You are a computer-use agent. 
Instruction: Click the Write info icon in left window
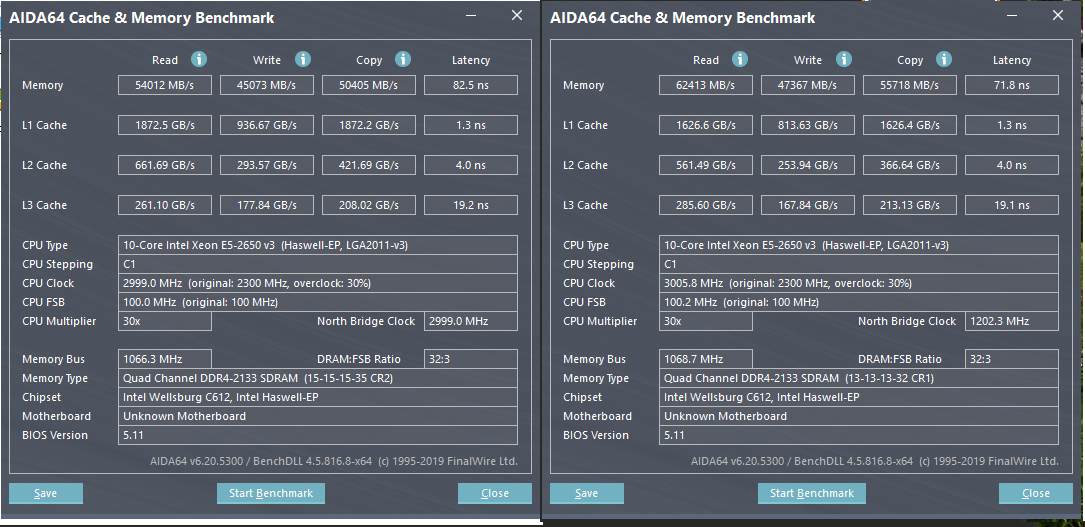tap(303, 60)
